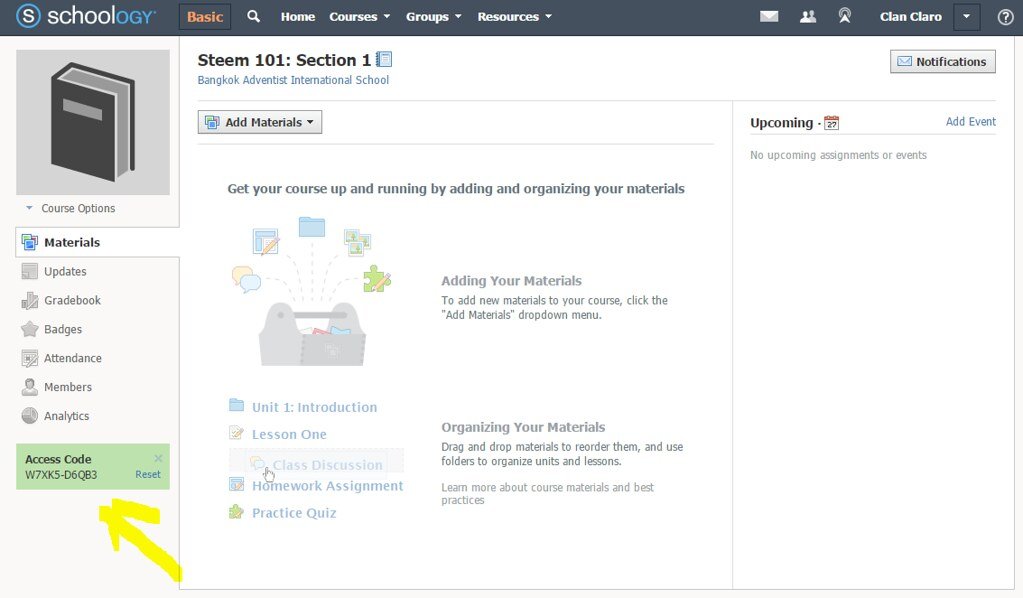Click the help question mark icon
The height and width of the screenshot is (598, 1023).
[1005, 17]
